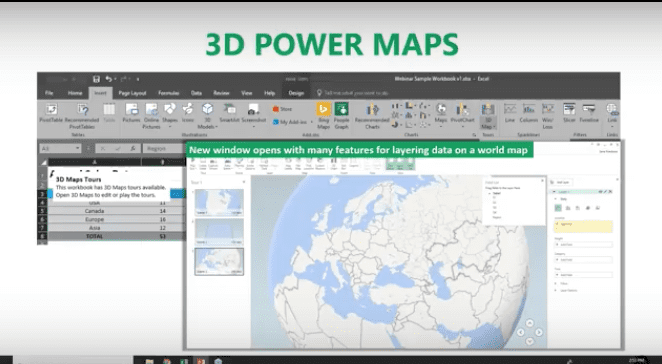Open the 3D Models dropdown

(207, 116)
